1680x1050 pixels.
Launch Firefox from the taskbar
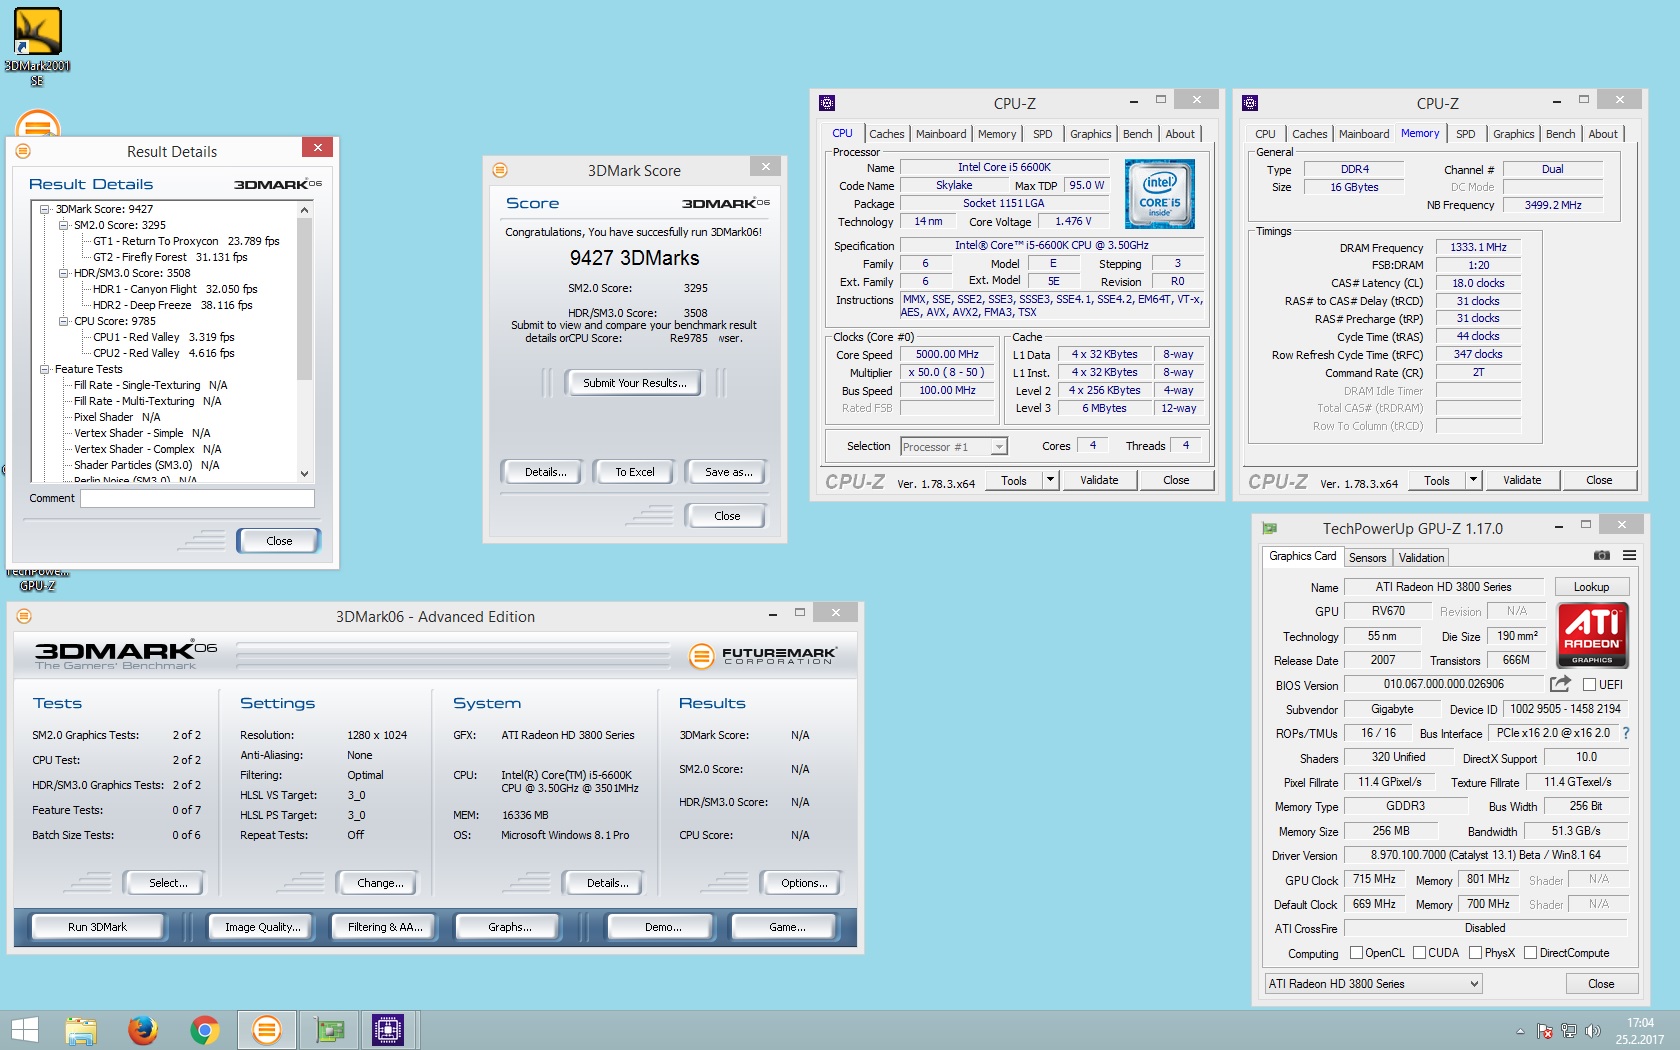click(x=143, y=1030)
